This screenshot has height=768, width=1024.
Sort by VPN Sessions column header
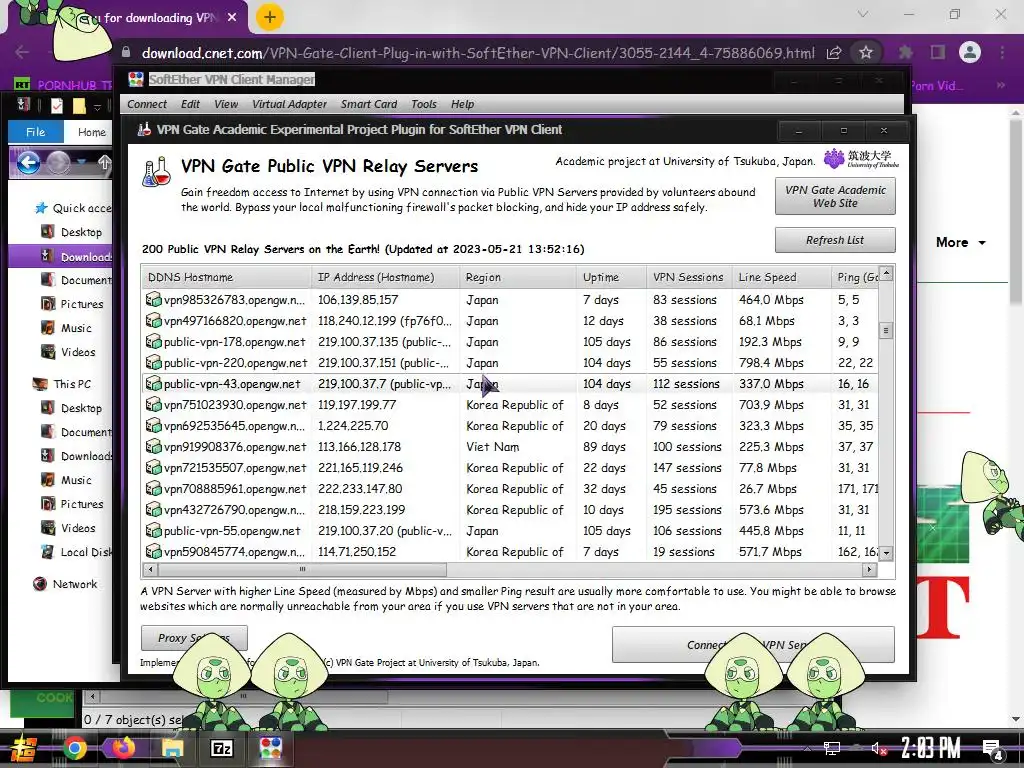coord(689,277)
